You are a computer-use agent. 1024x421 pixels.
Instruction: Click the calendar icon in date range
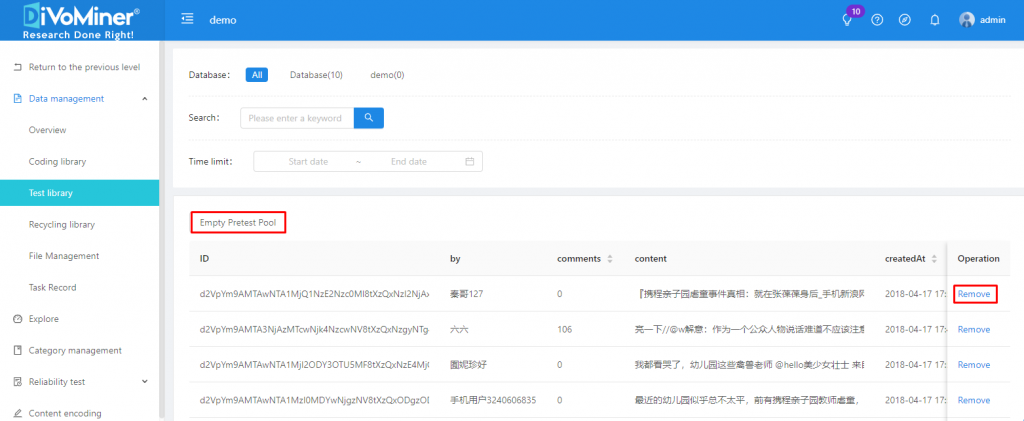(x=470, y=161)
